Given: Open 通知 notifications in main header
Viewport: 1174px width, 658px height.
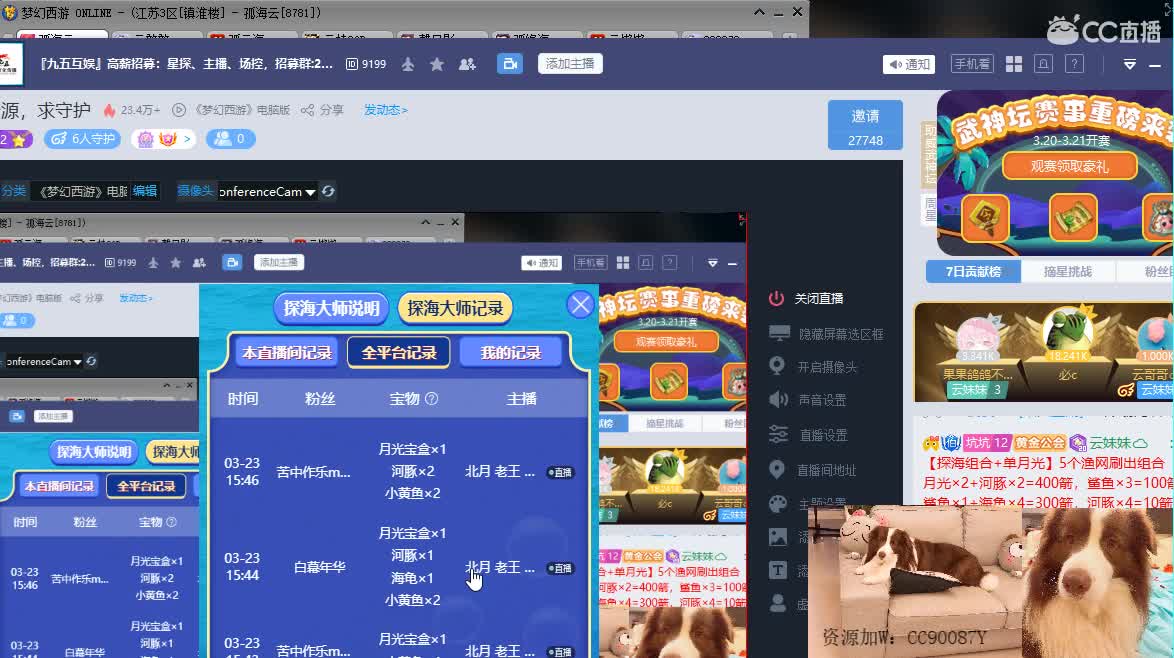Looking at the screenshot, I should coord(909,64).
